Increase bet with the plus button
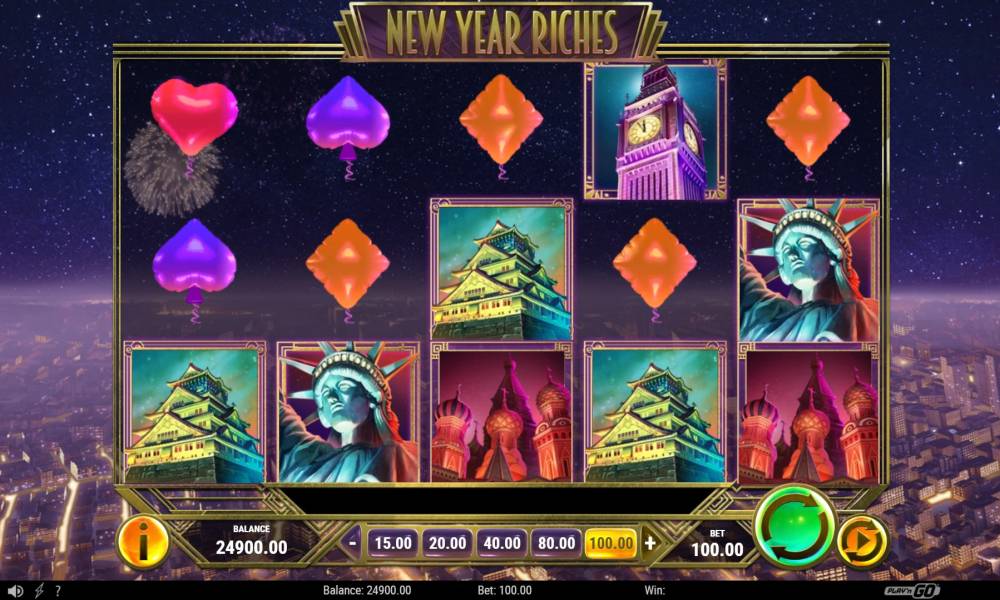This screenshot has height=600, width=1000. click(650, 543)
